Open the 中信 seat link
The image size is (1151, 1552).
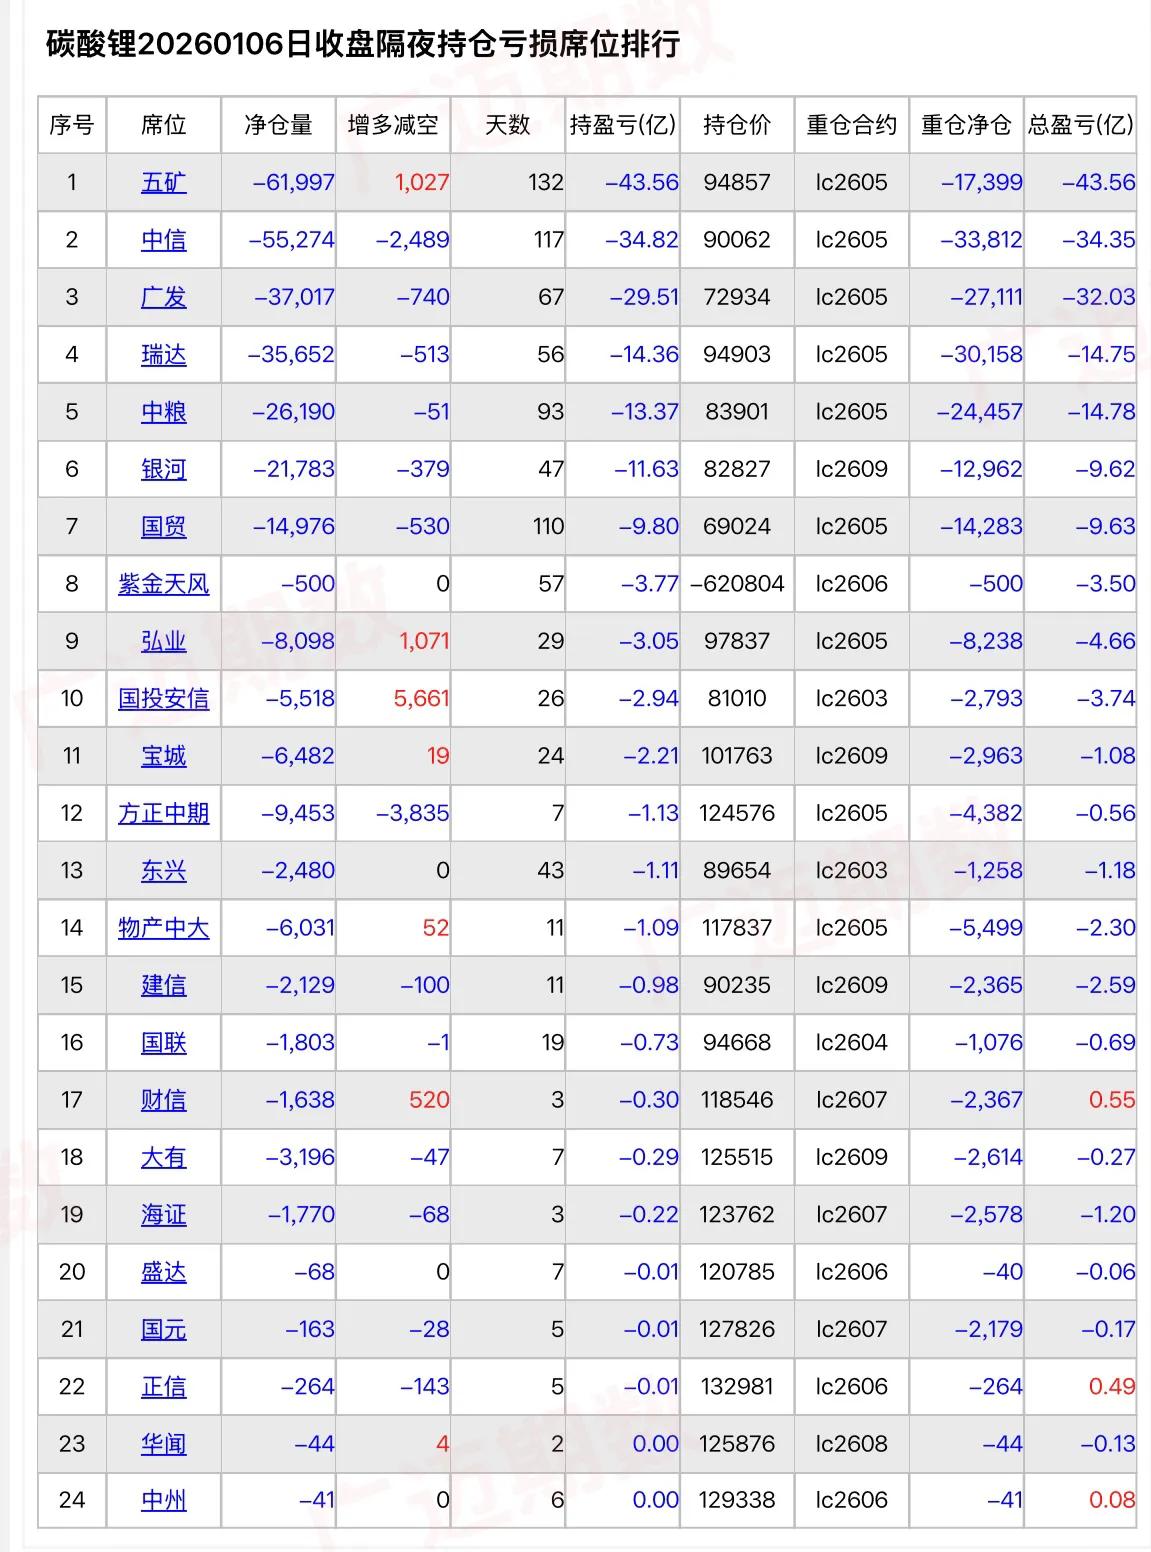[163, 240]
